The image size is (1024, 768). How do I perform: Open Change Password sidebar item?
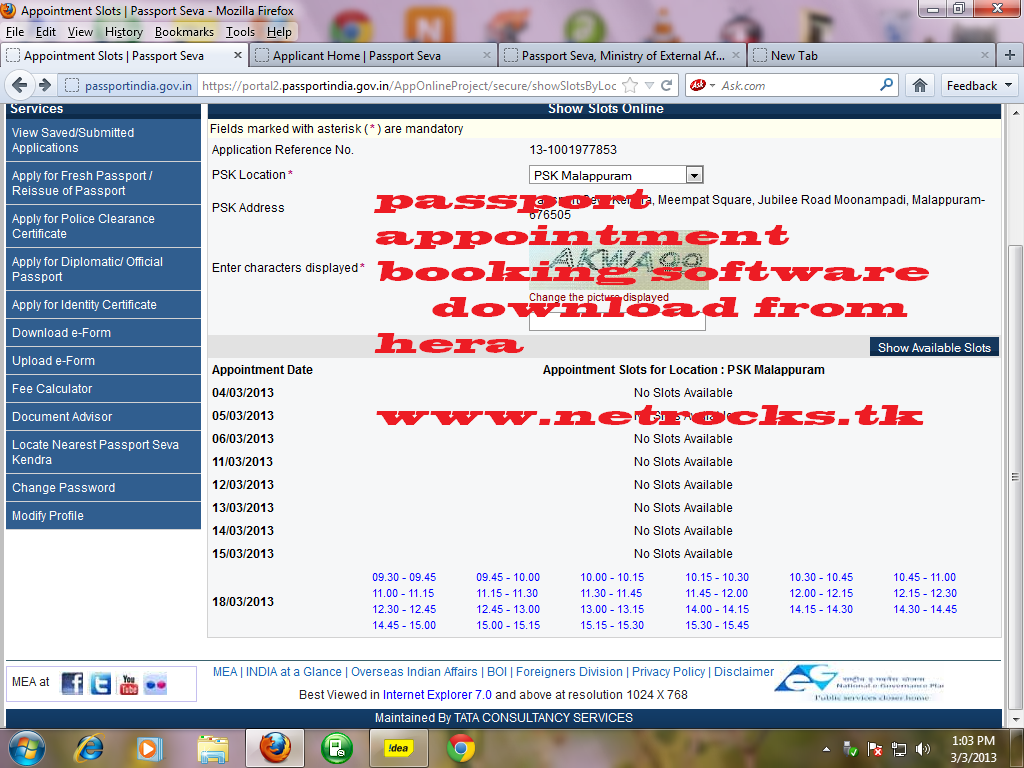[103, 488]
